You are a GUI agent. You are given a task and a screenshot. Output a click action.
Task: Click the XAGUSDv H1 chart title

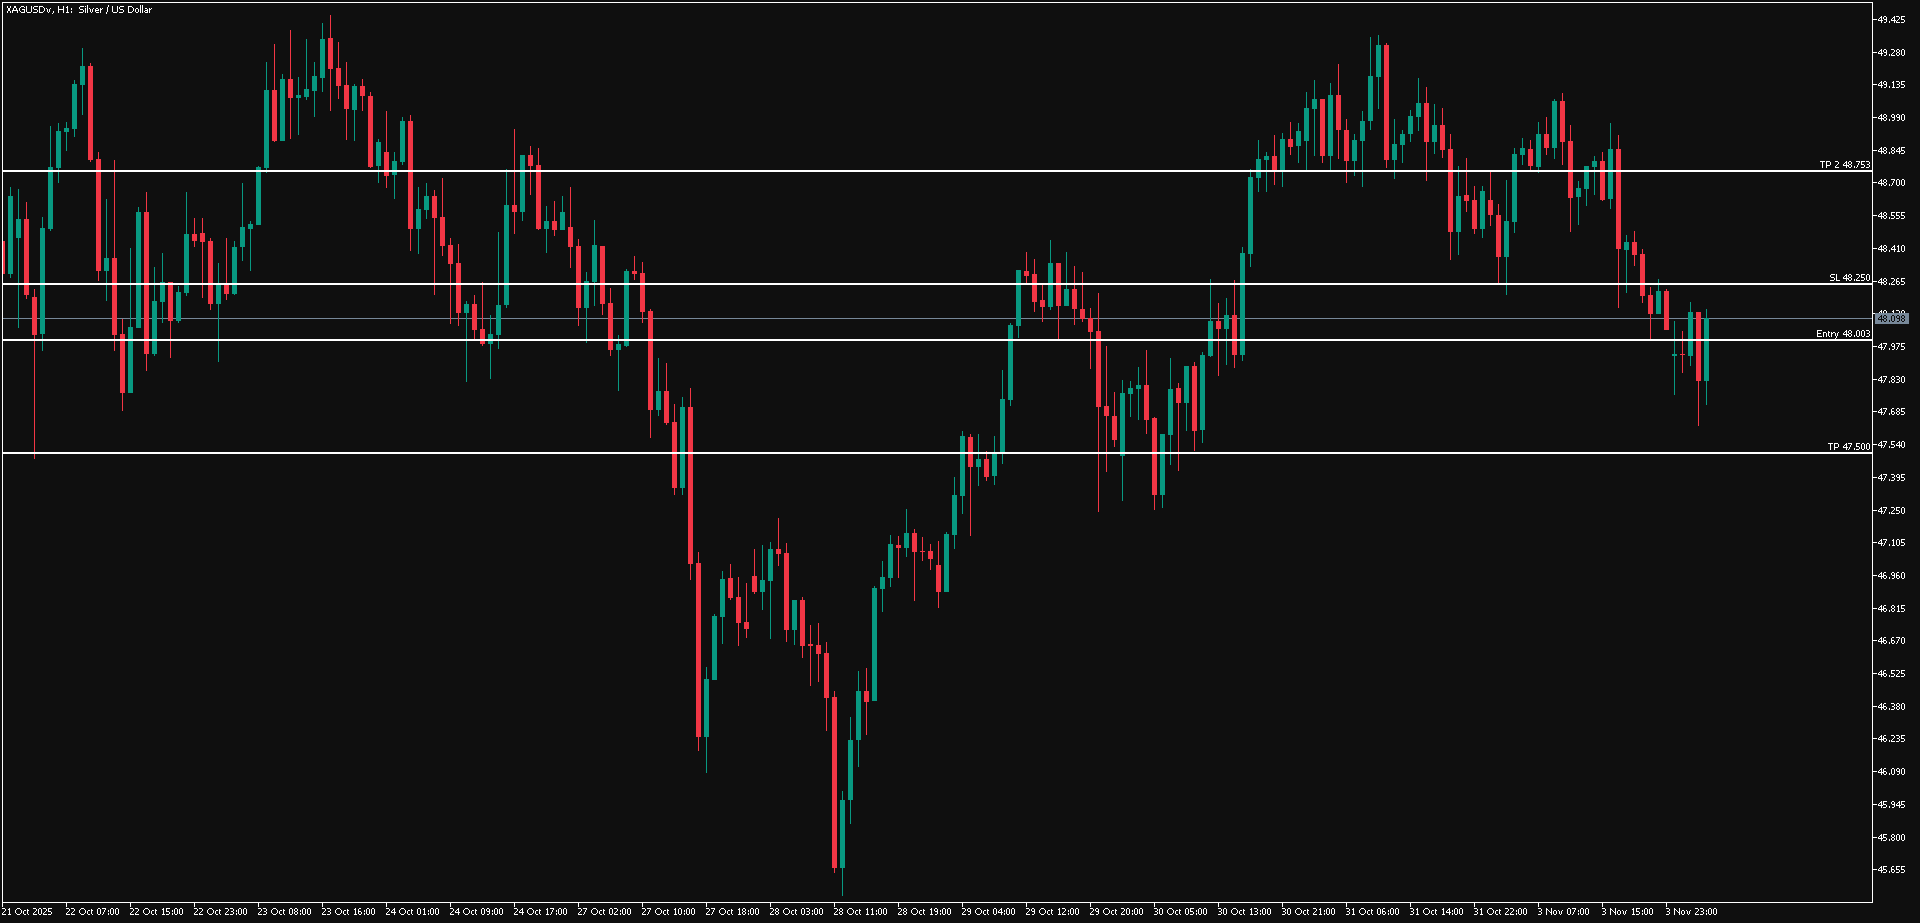[79, 10]
